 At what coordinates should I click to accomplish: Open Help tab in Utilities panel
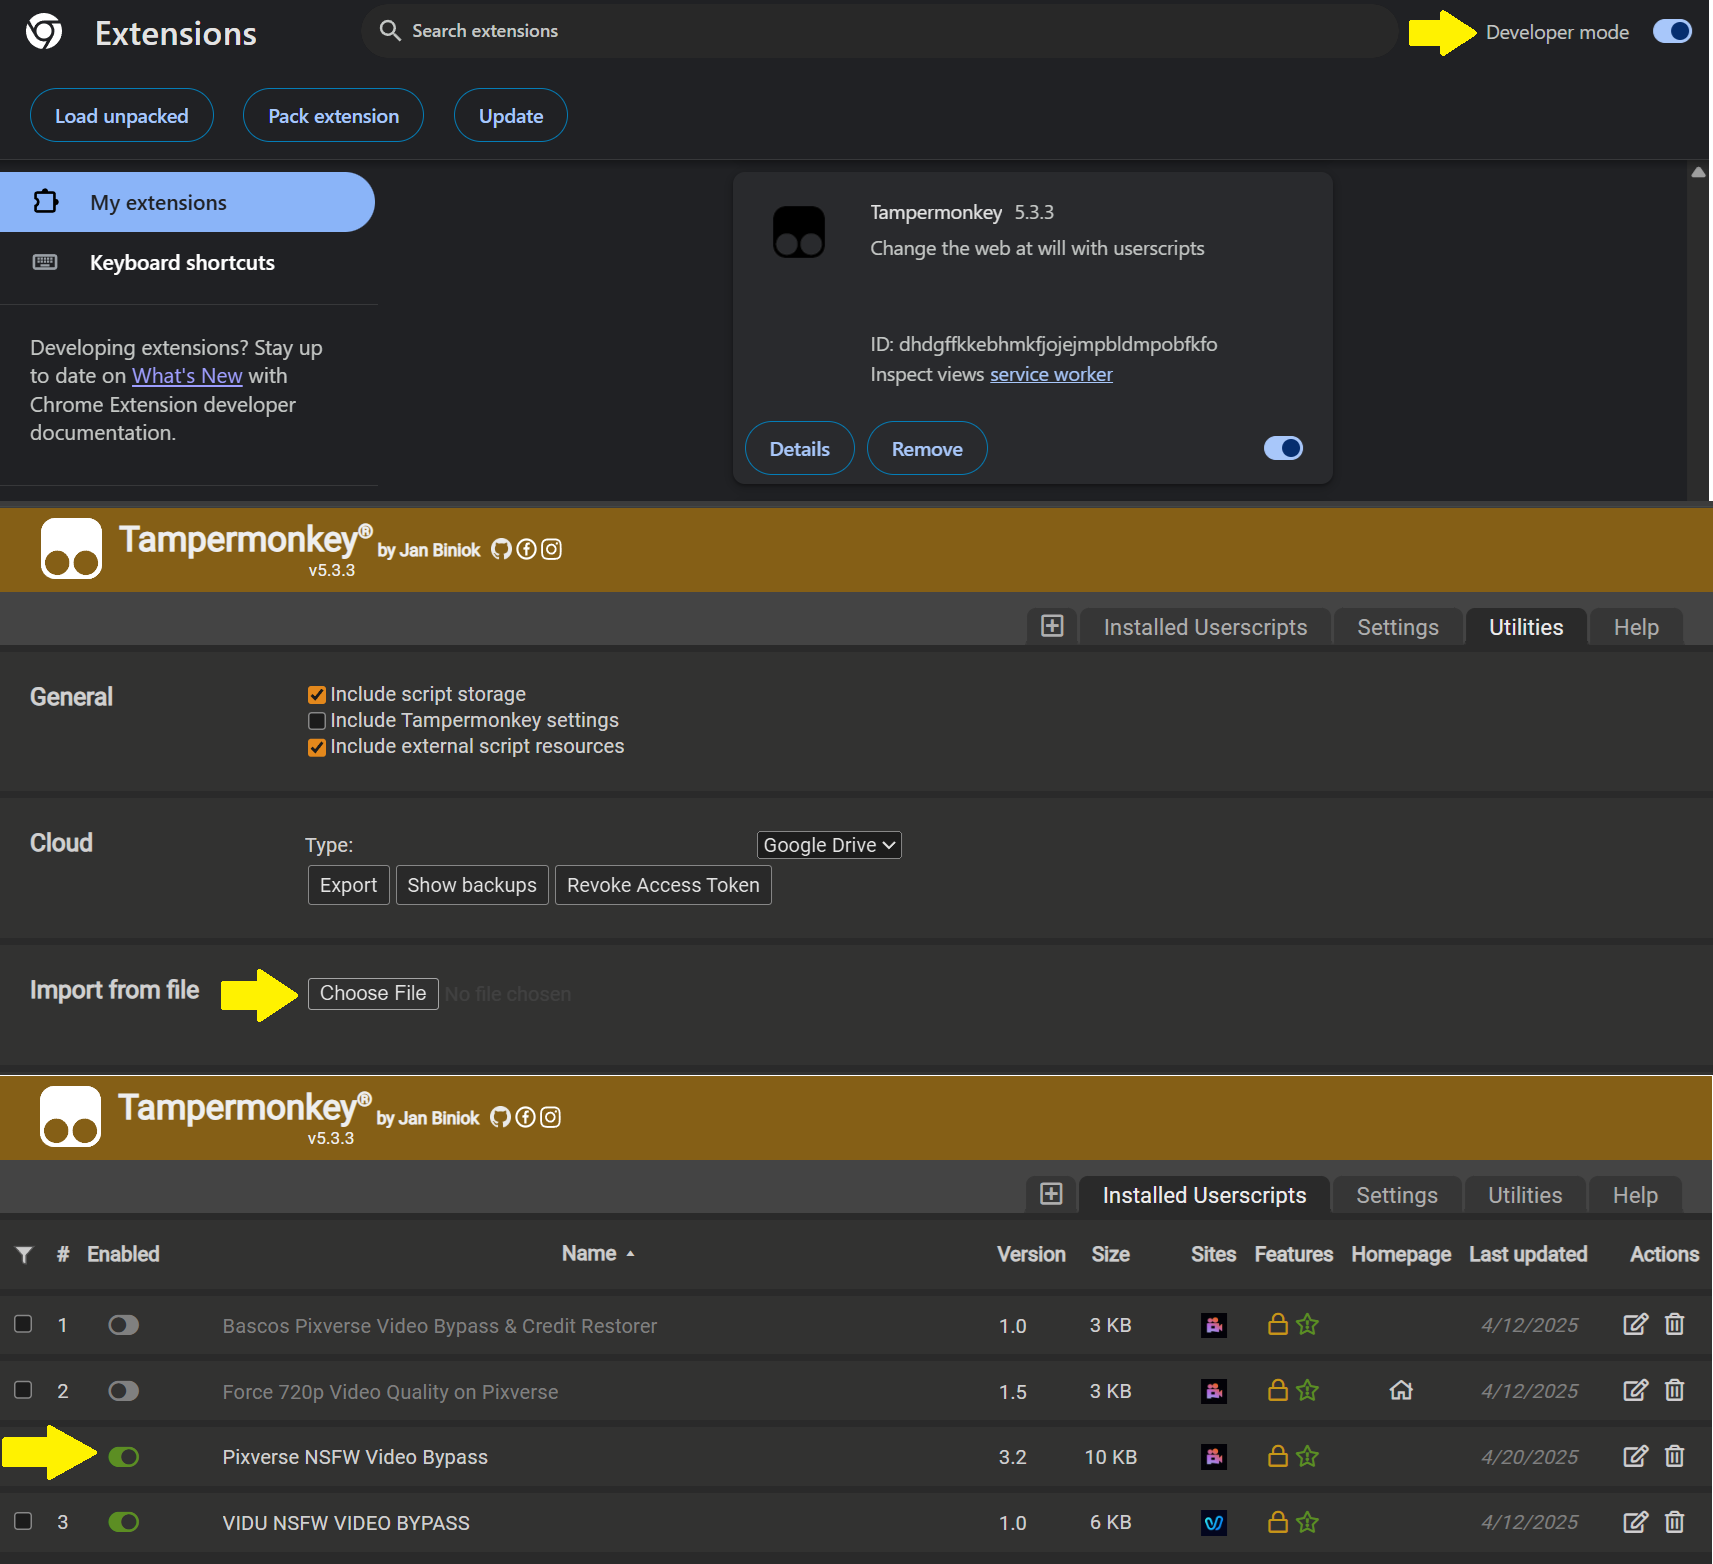coord(1636,627)
